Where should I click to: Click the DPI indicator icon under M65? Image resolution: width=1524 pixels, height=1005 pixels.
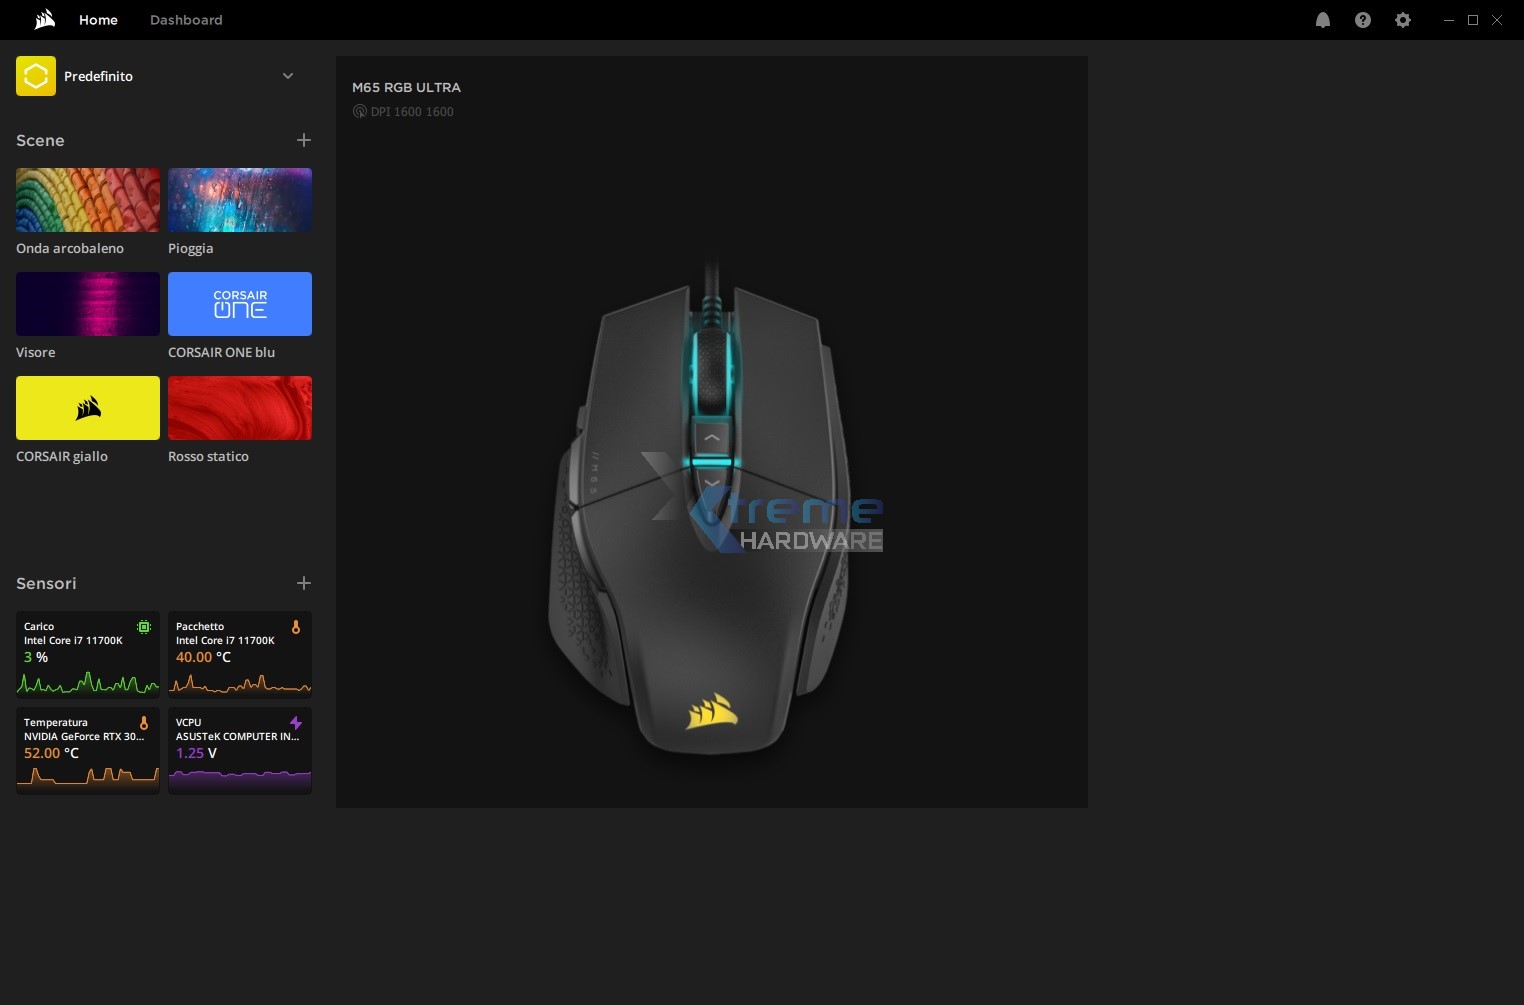360,112
